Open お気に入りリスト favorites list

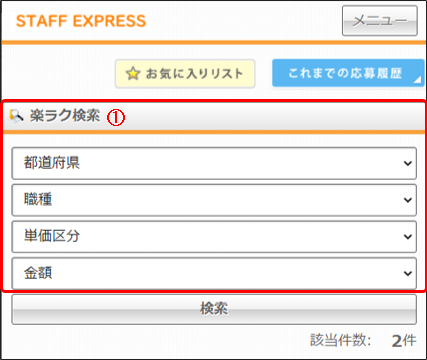[185, 74]
